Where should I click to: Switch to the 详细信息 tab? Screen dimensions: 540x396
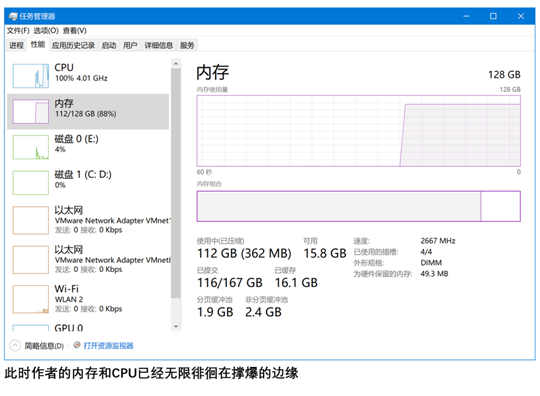tap(158, 45)
